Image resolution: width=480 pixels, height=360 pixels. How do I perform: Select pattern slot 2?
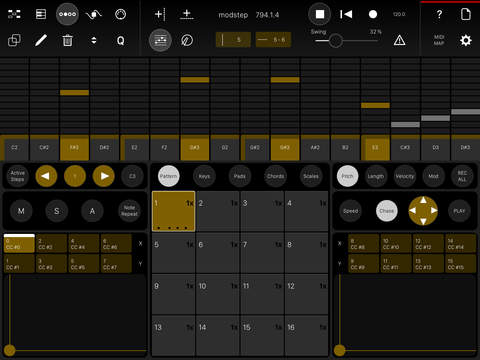pyautogui.click(x=218, y=211)
